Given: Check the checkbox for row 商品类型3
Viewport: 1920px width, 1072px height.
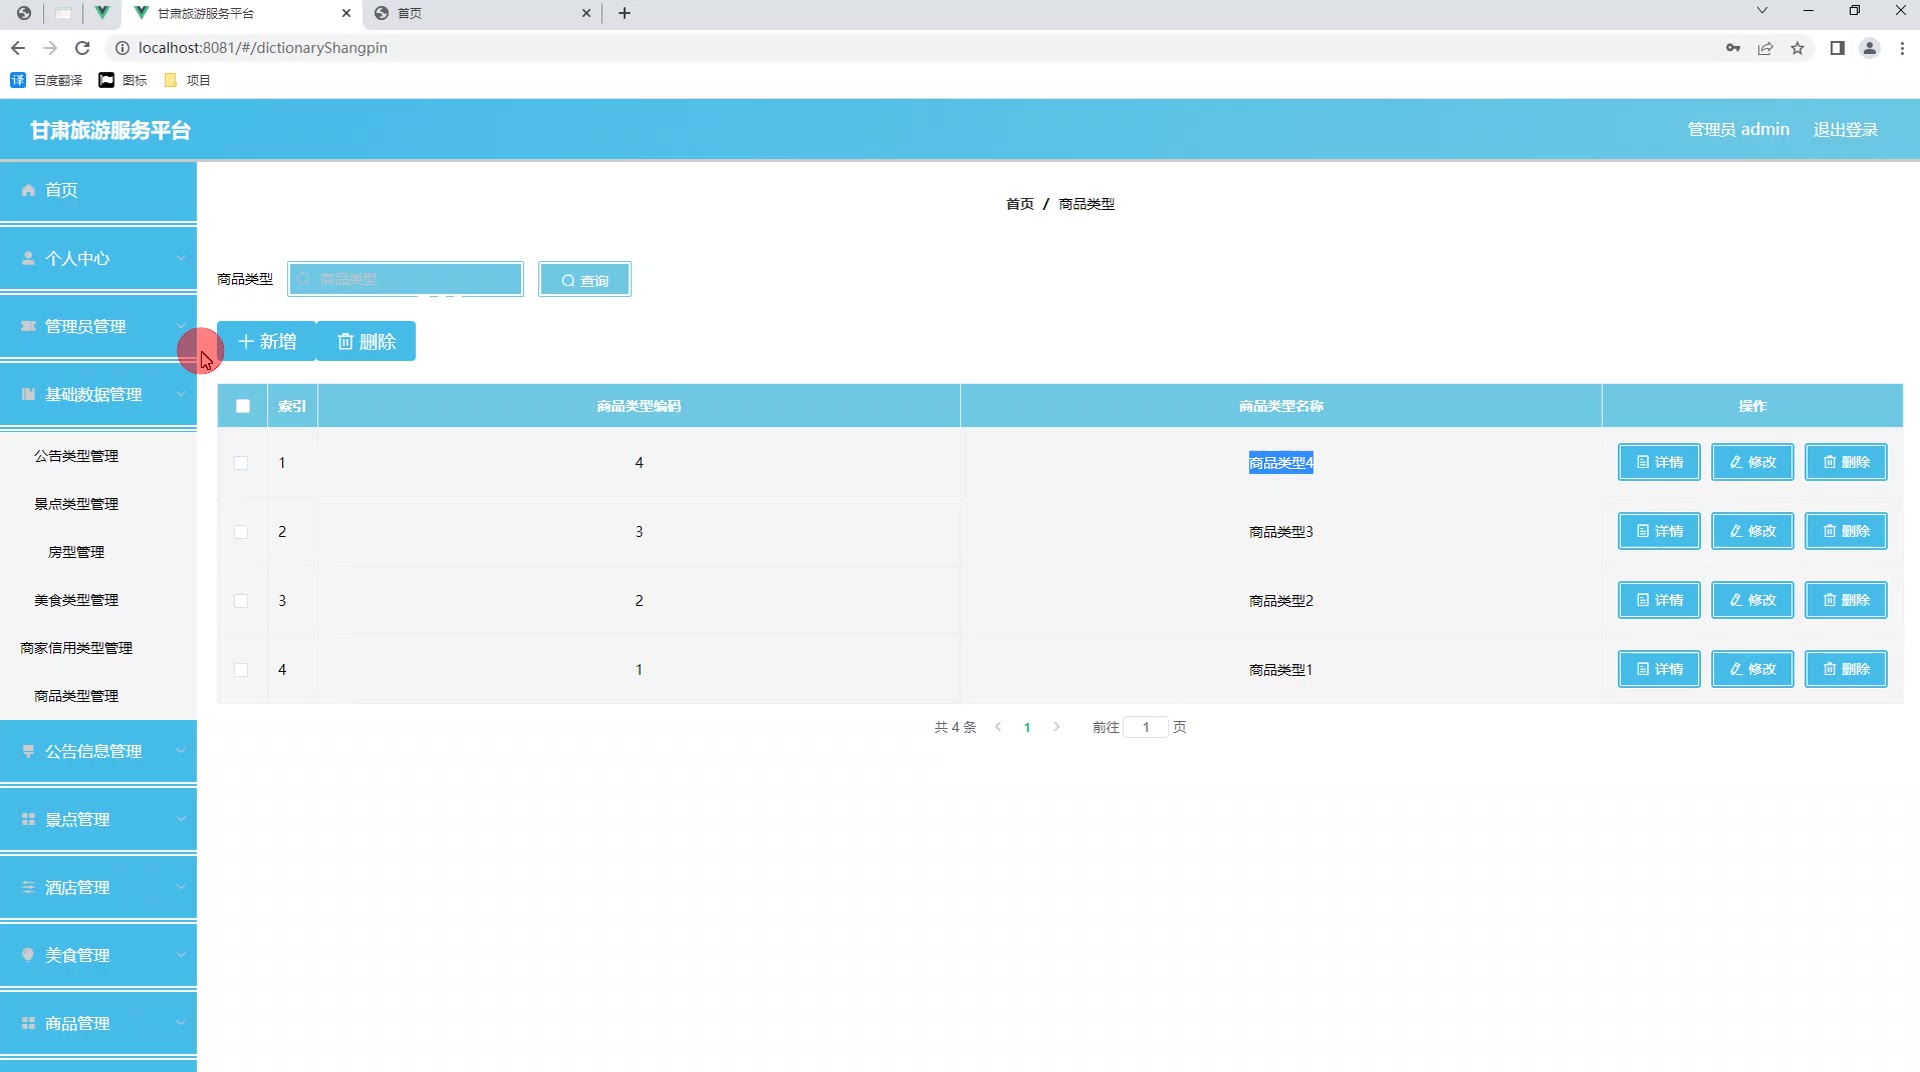Looking at the screenshot, I should 241,532.
